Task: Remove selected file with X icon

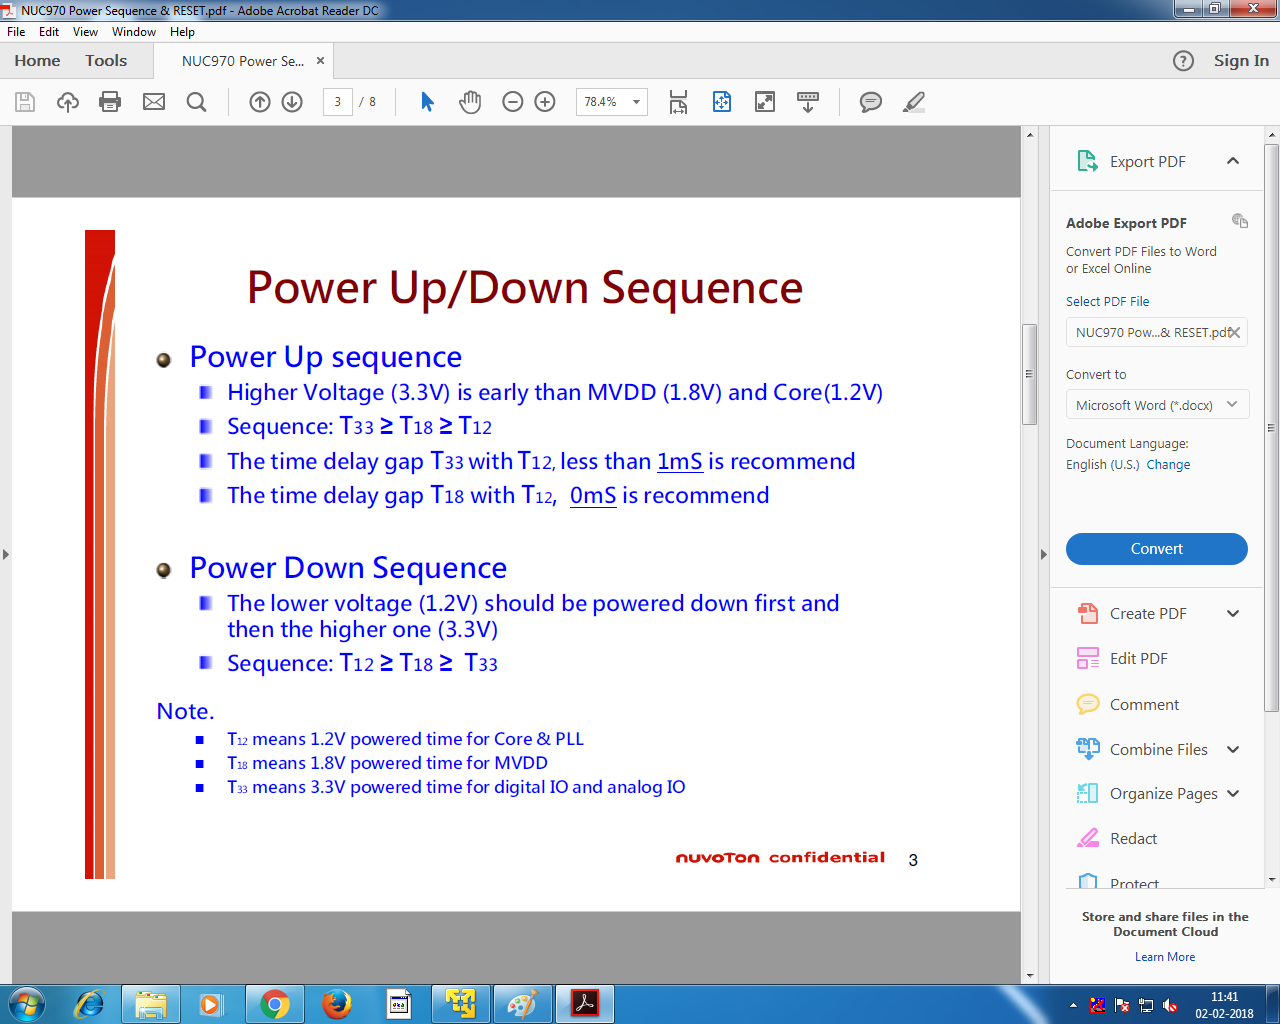Action: [1235, 333]
